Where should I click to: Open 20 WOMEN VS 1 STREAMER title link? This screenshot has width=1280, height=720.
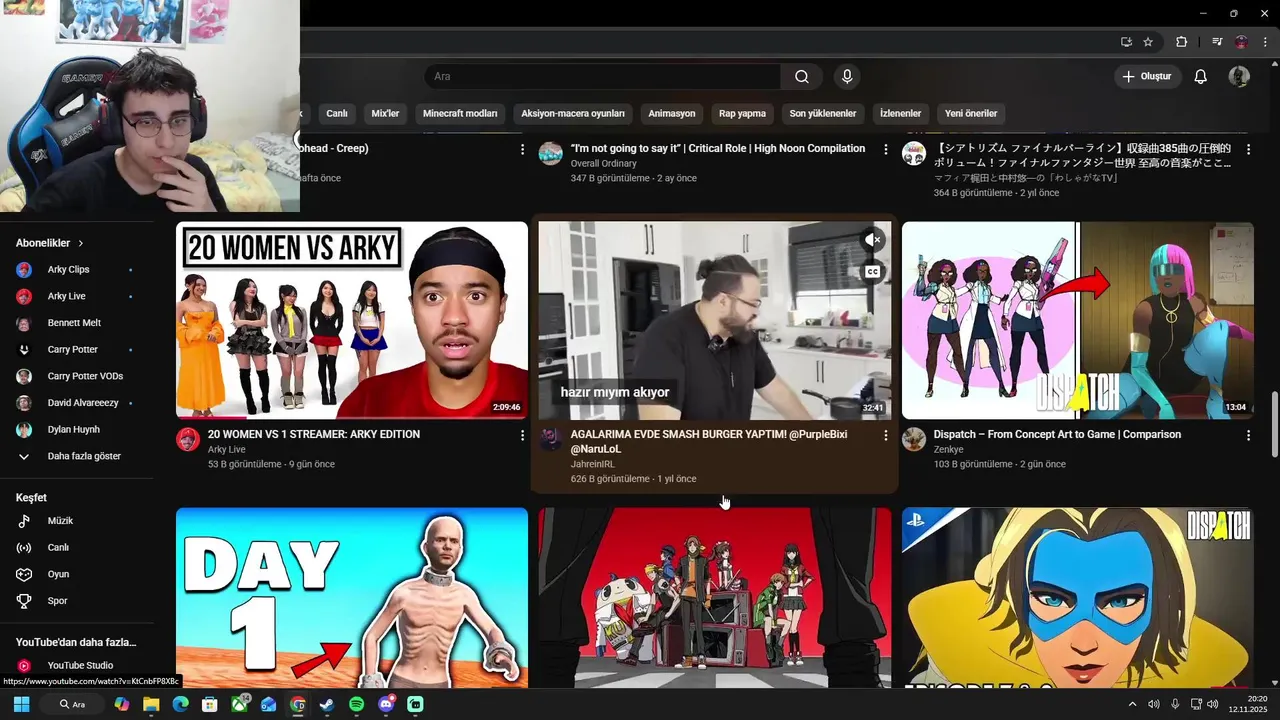pyautogui.click(x=314, y=434)
